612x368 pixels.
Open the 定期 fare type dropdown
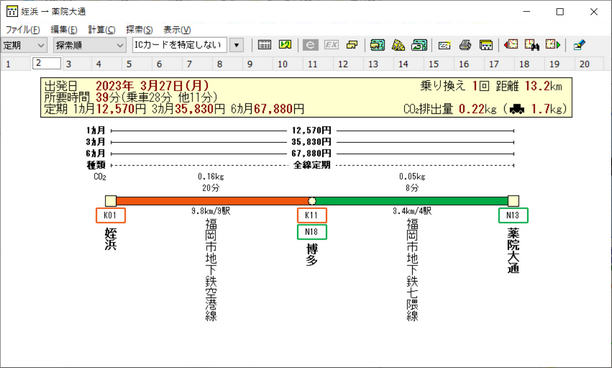point(24,45)
